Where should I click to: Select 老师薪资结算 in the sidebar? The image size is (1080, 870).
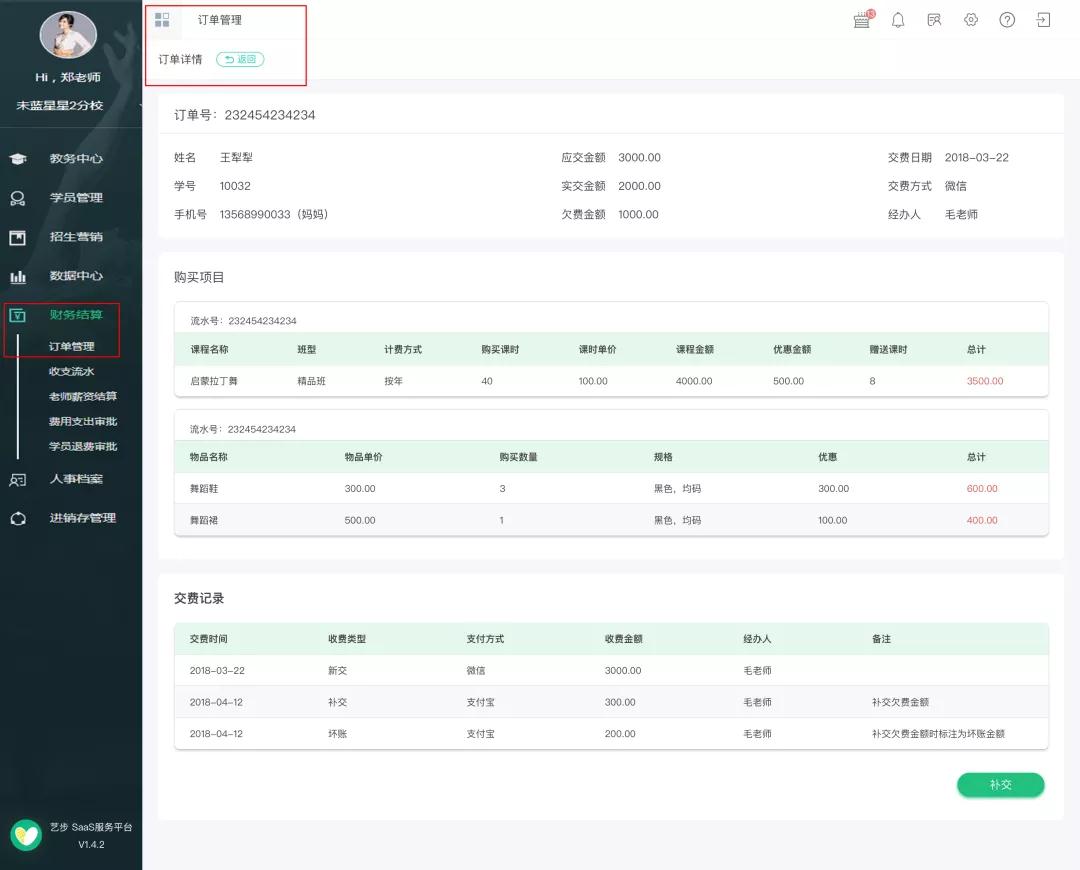click(x=83, y=396)
